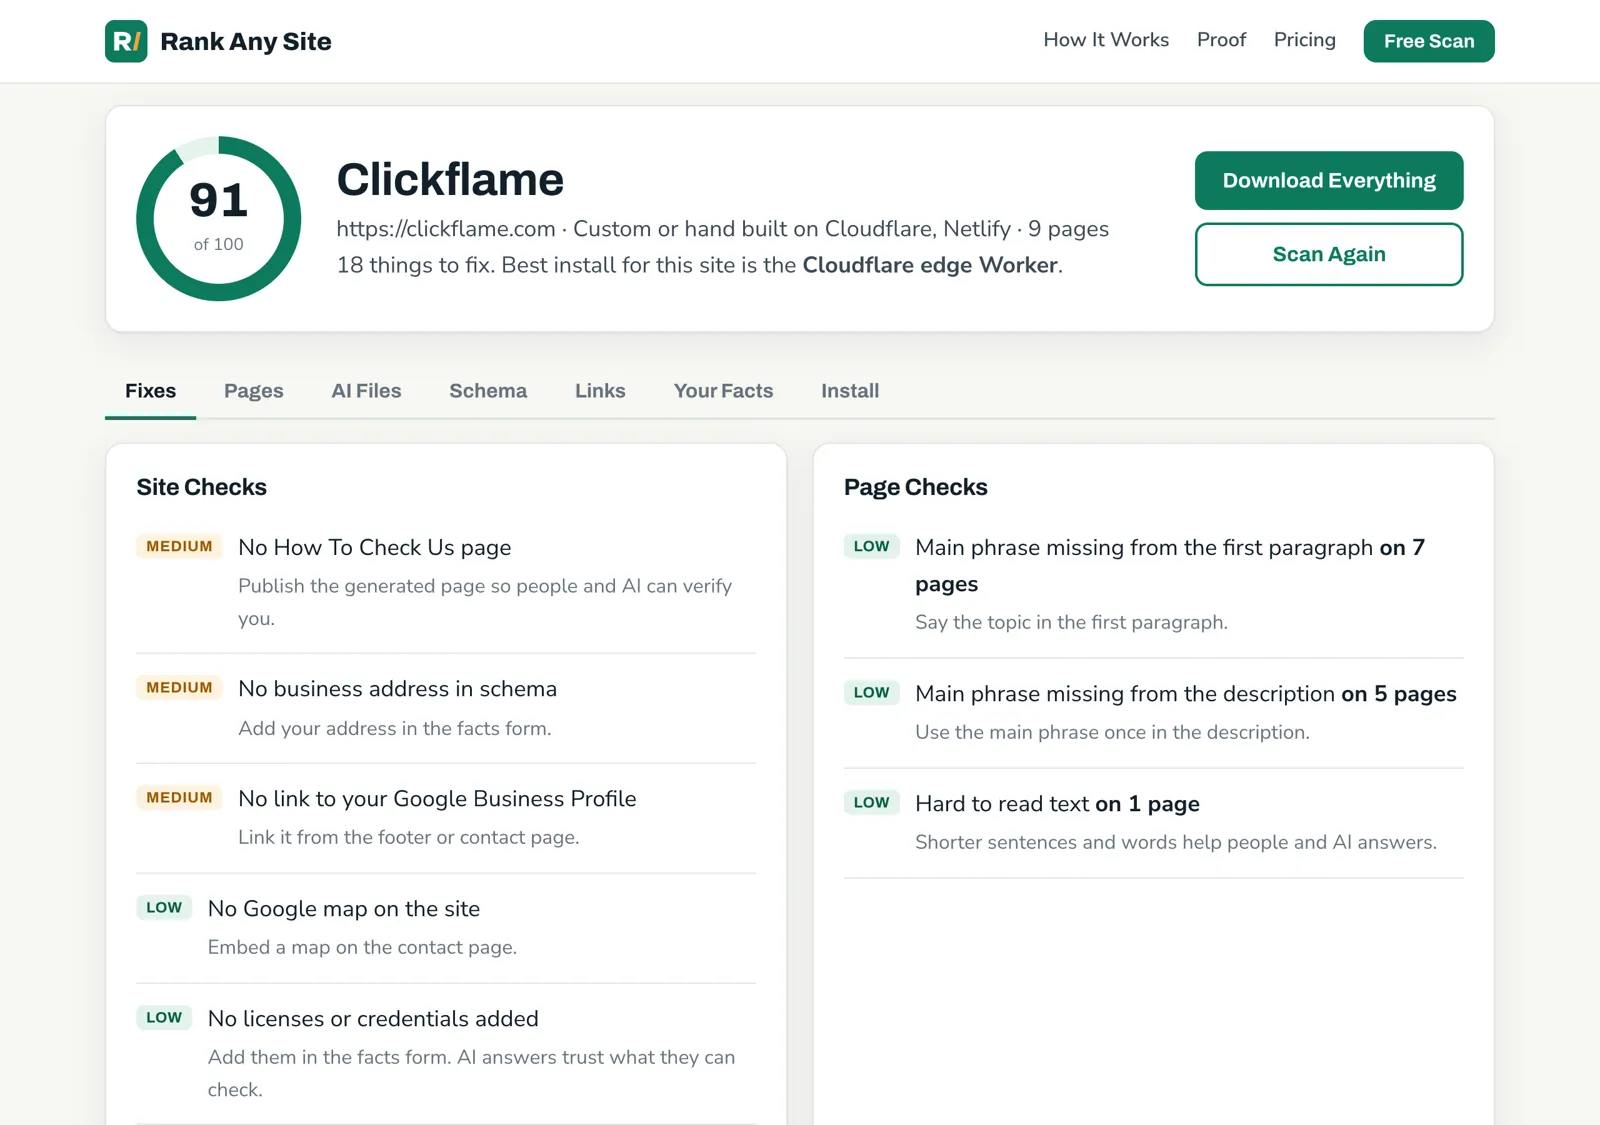
Task: Select "No business address in schema" issue
Action: click(x=397, y=689)
